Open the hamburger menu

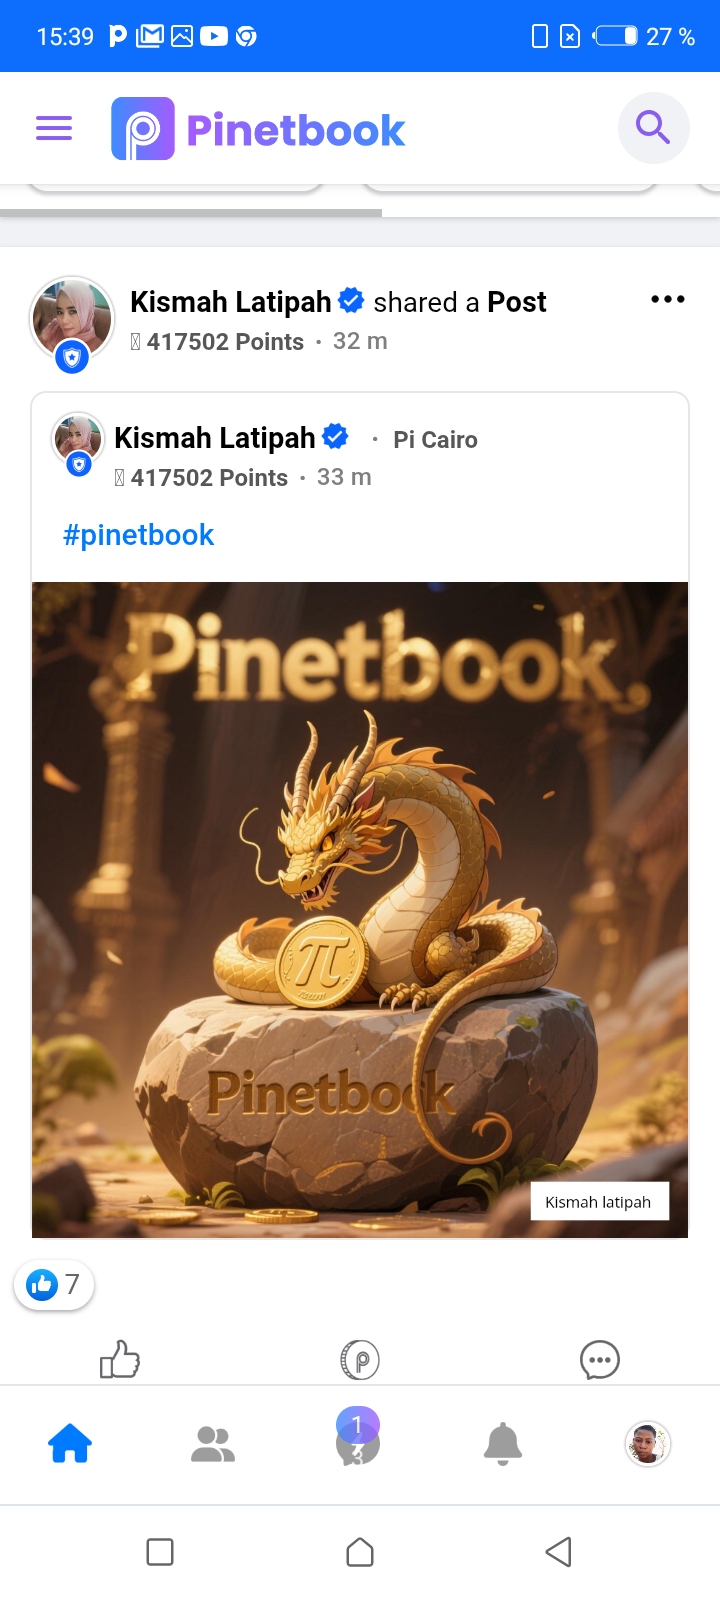pyautogui.click(x=54, y=128)
